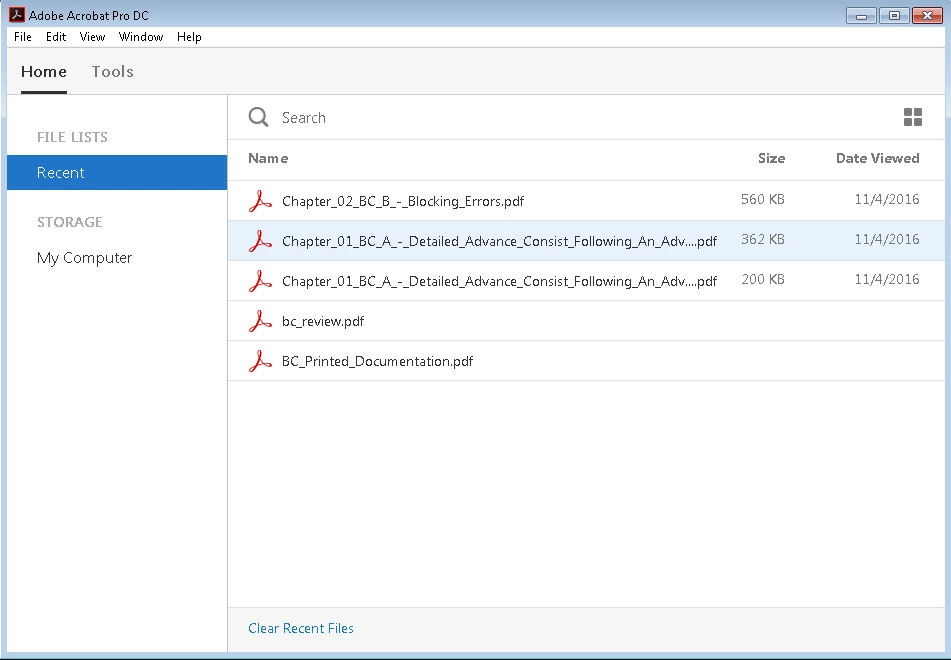Click the 200 KB size value
The width and height of the screenshot is (951, 660).
[763, 279]
